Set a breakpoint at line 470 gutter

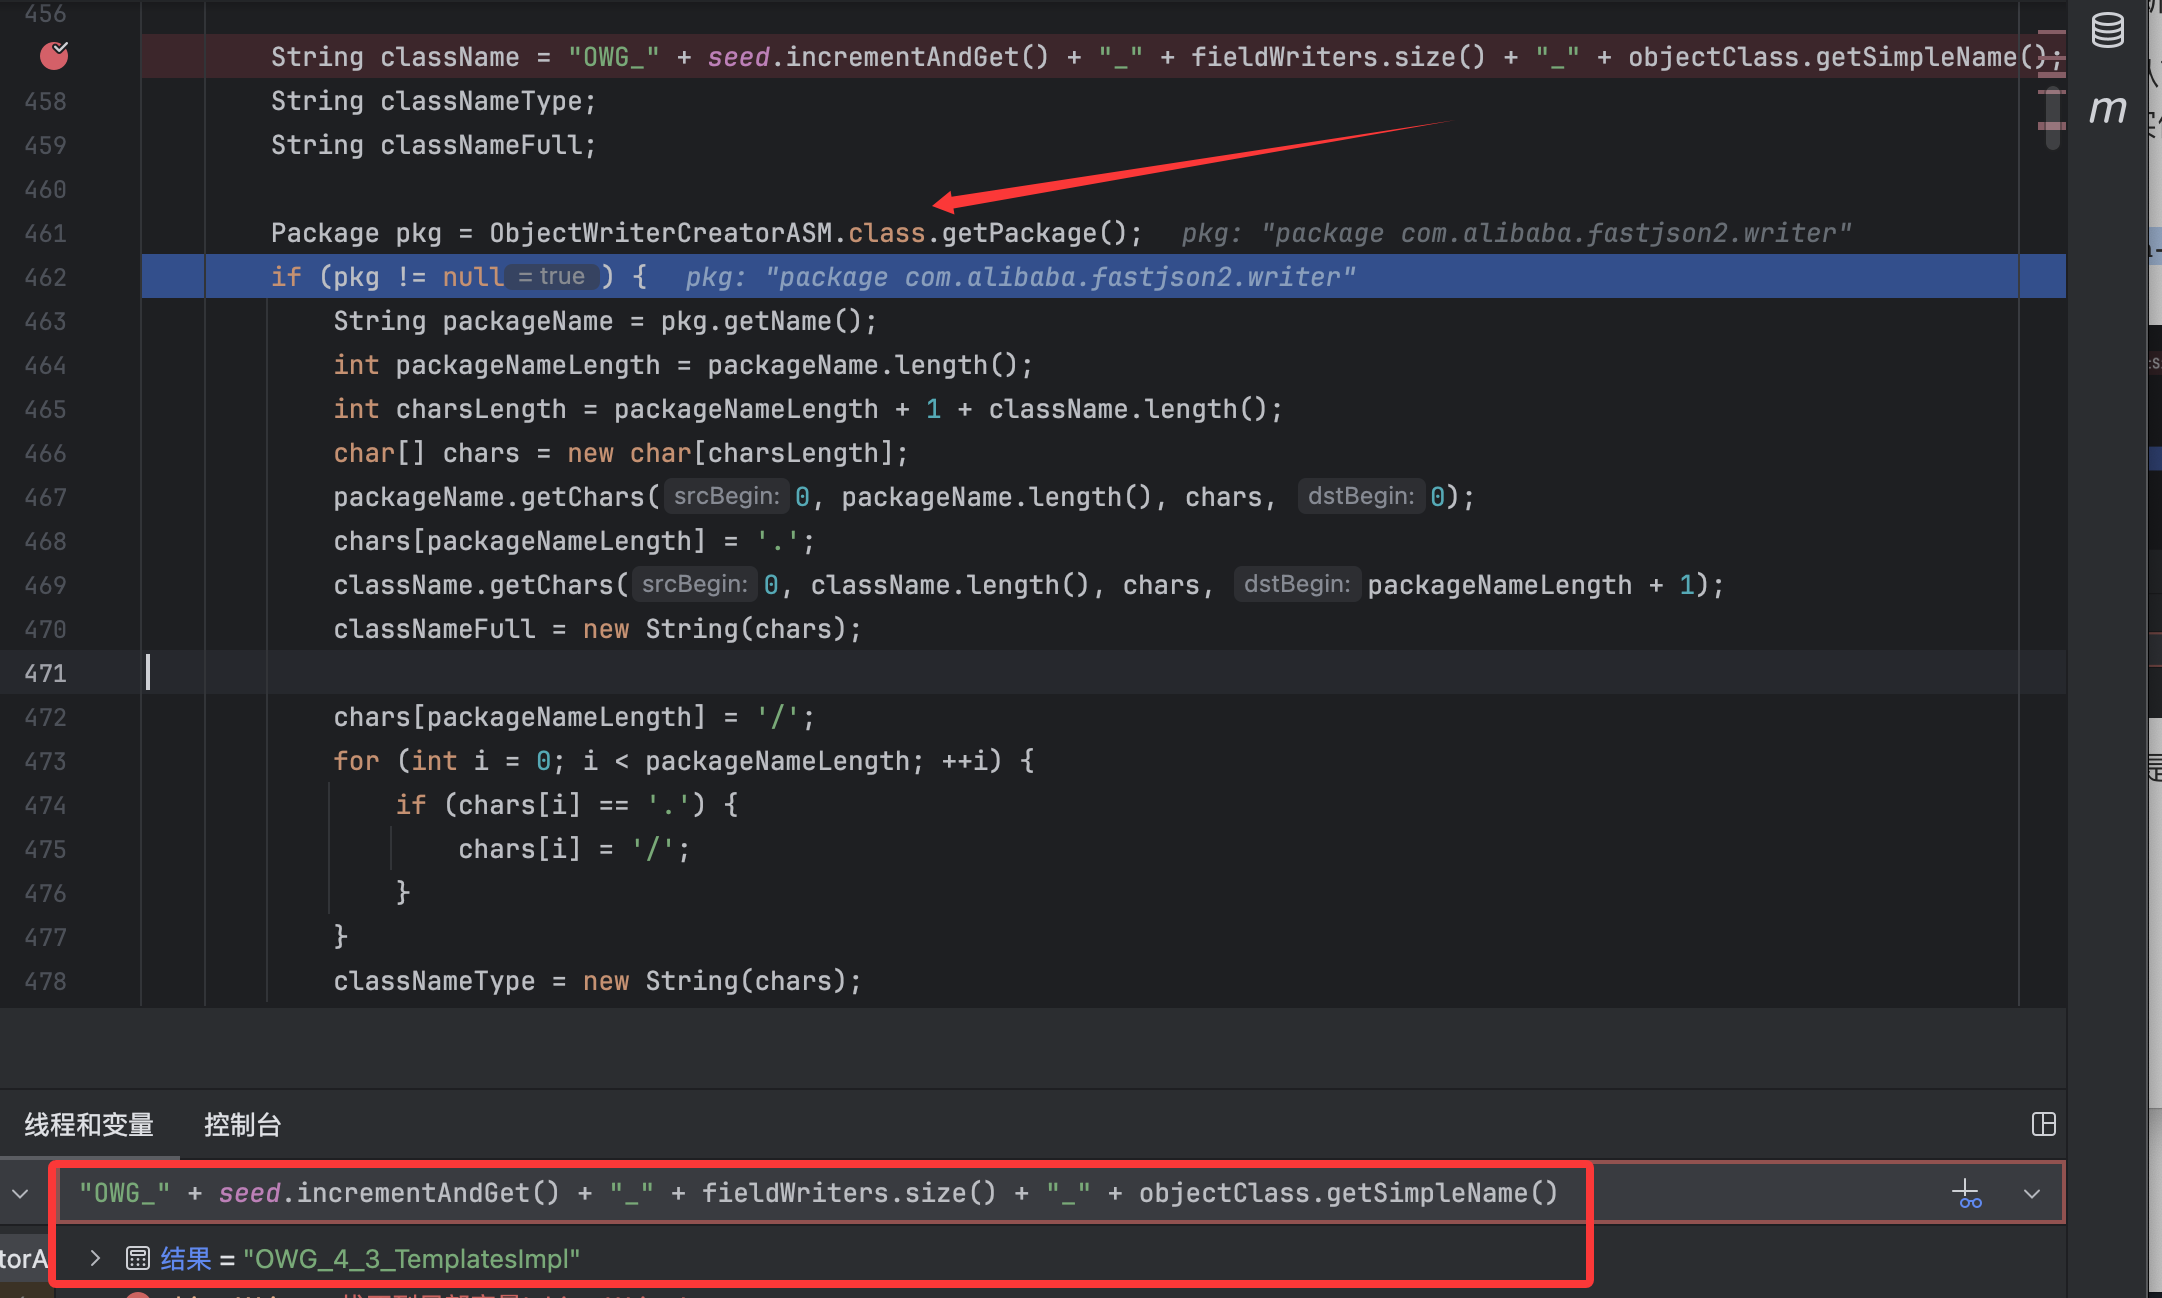46,629
